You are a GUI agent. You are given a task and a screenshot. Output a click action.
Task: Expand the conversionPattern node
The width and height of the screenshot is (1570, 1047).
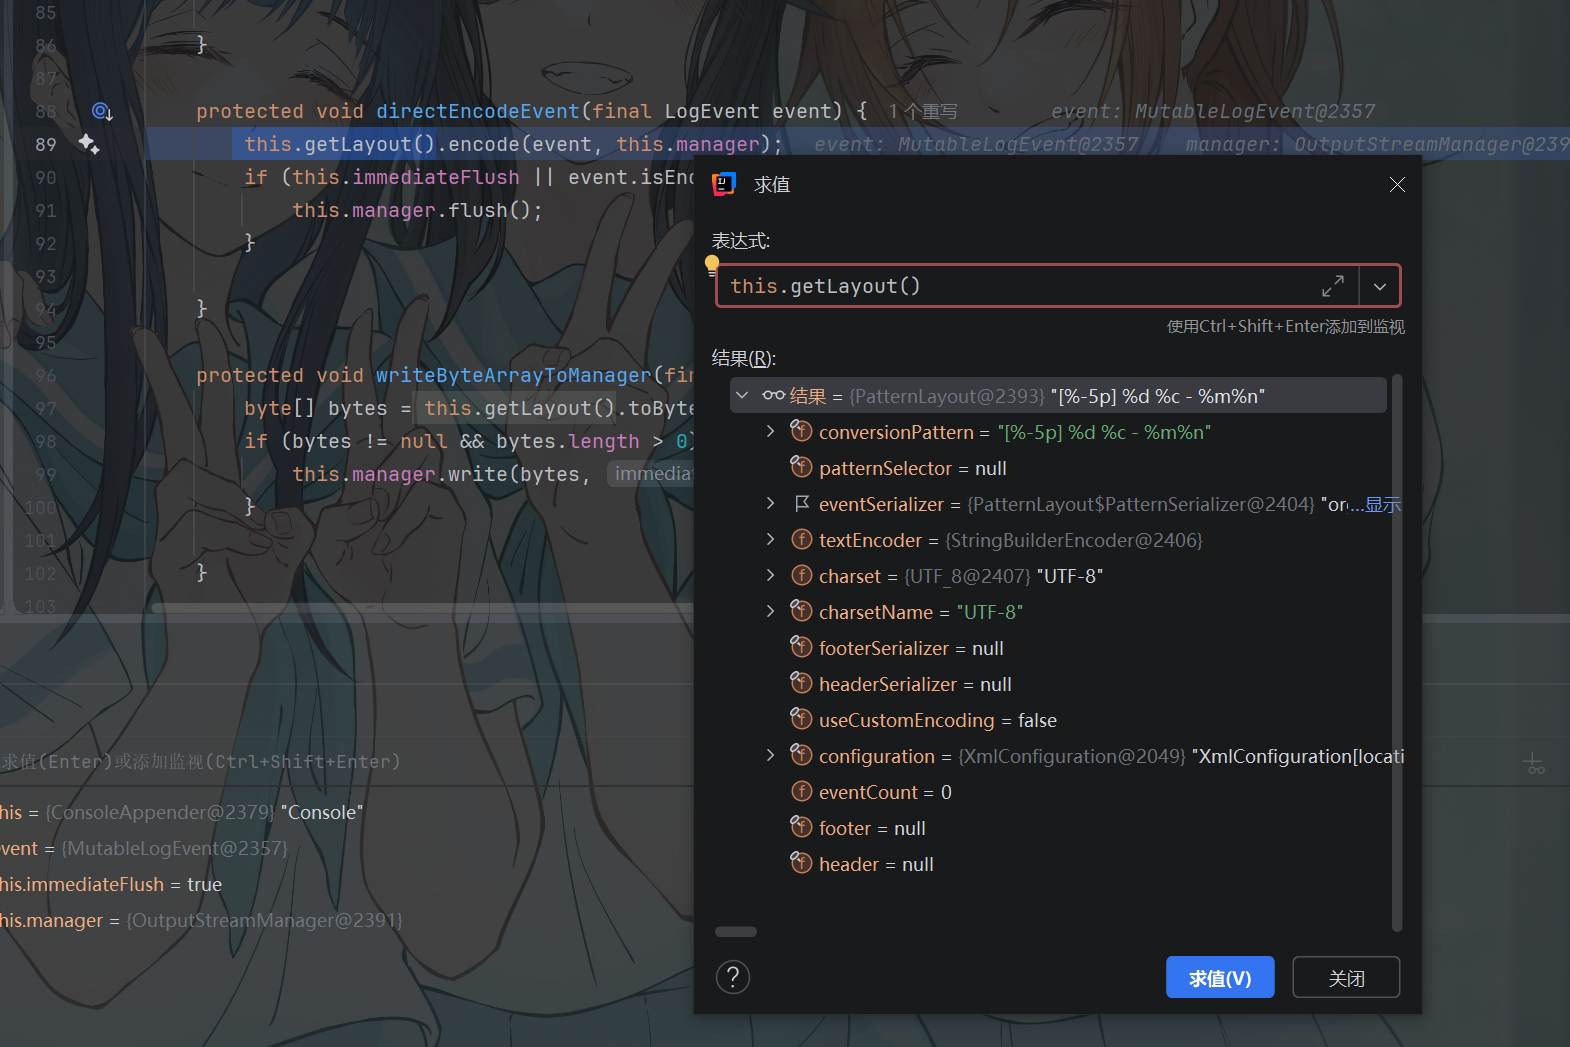point(770,431)
